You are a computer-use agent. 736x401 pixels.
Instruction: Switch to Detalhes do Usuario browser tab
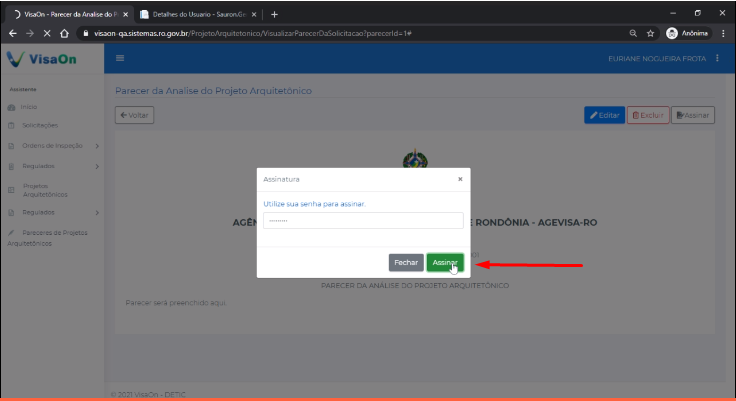tap(199, 15)
